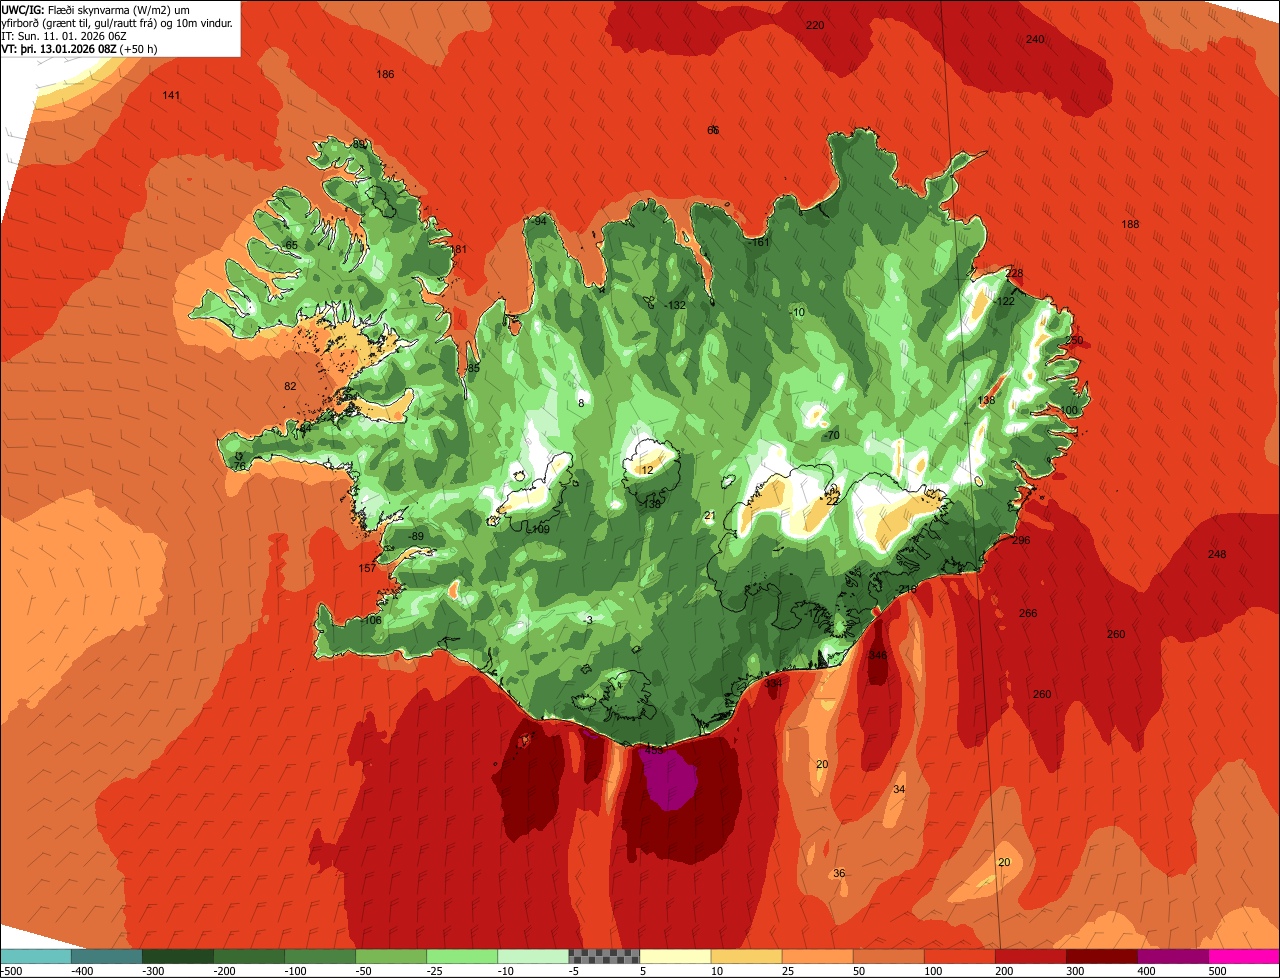Screen dimensions: 1280x978
Task: Click the title line 'UWC/IG: Flæði skynvarma (W/m2) um'
Action: pos(96,10)
